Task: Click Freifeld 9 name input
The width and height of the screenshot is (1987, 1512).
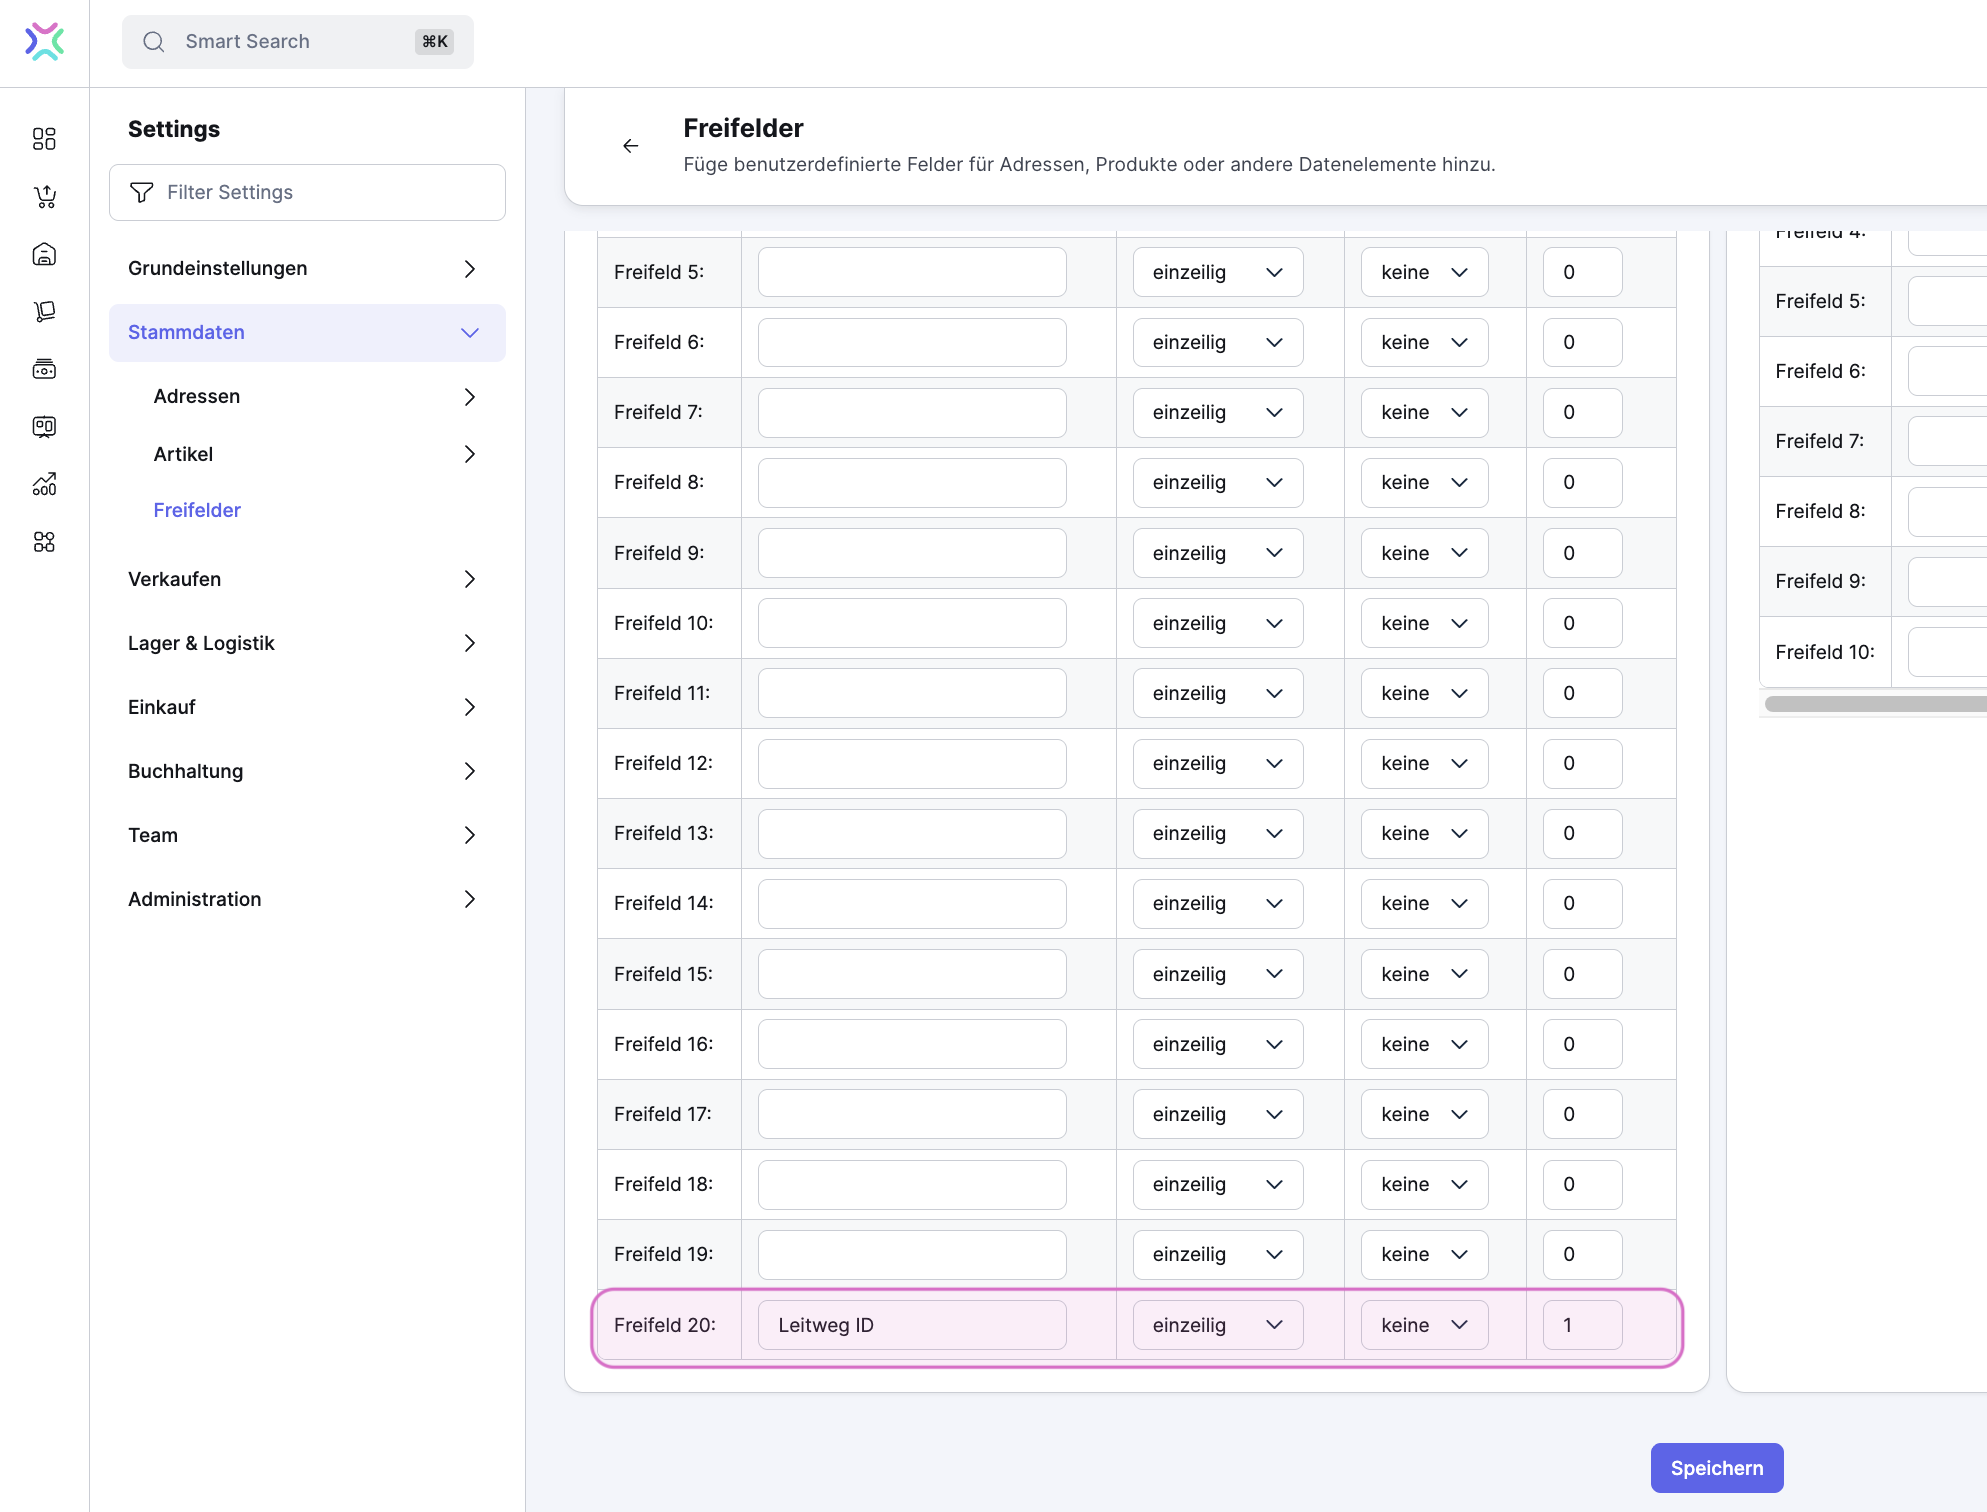Action: pyautogui.click(x=912, y=553)
